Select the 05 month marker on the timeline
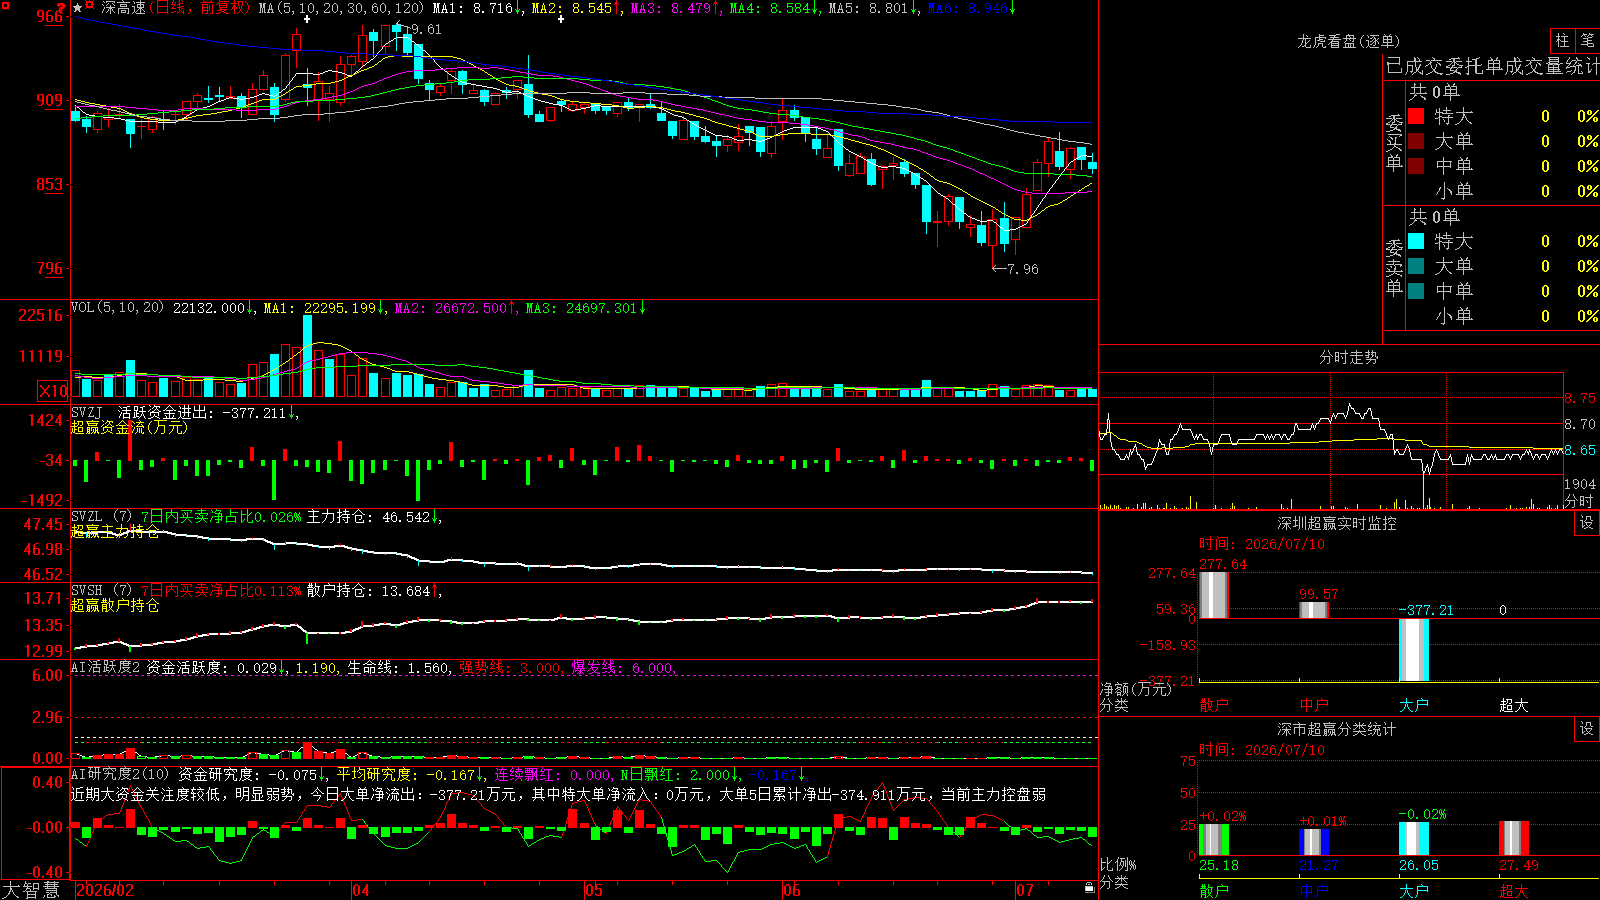 coord(594,890)
